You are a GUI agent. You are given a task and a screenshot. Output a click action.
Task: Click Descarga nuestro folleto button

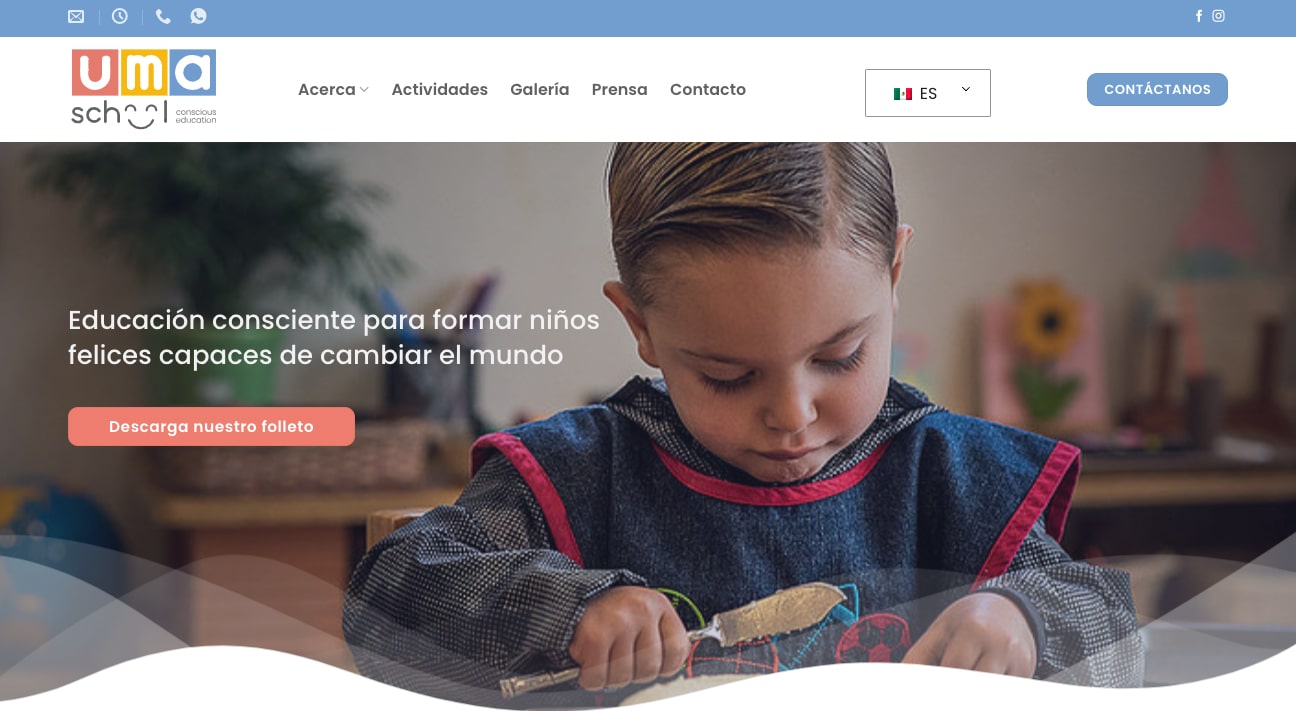(211, 426)
